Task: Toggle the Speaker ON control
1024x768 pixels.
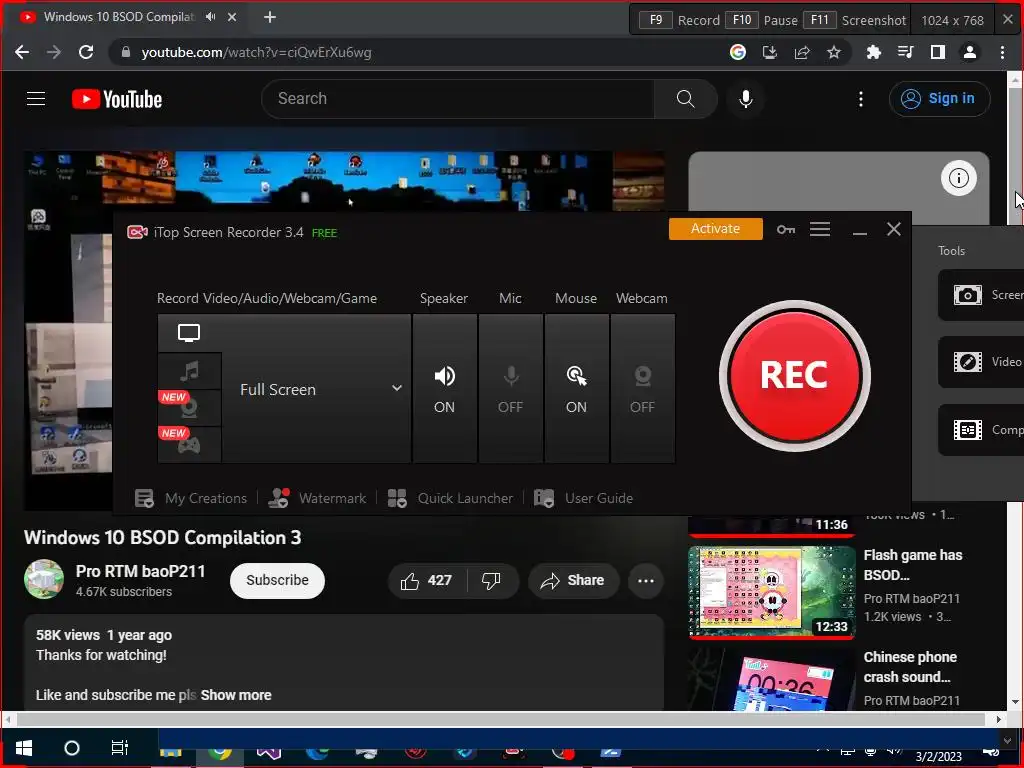Action: [445, 389]
